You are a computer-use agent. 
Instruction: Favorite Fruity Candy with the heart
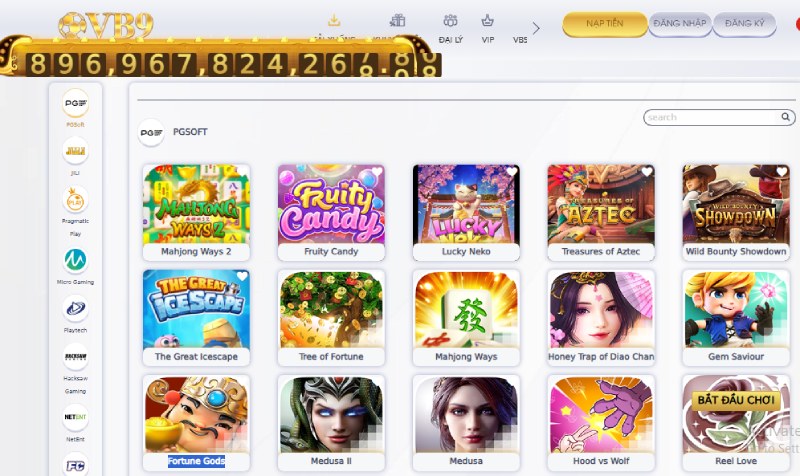377,172
